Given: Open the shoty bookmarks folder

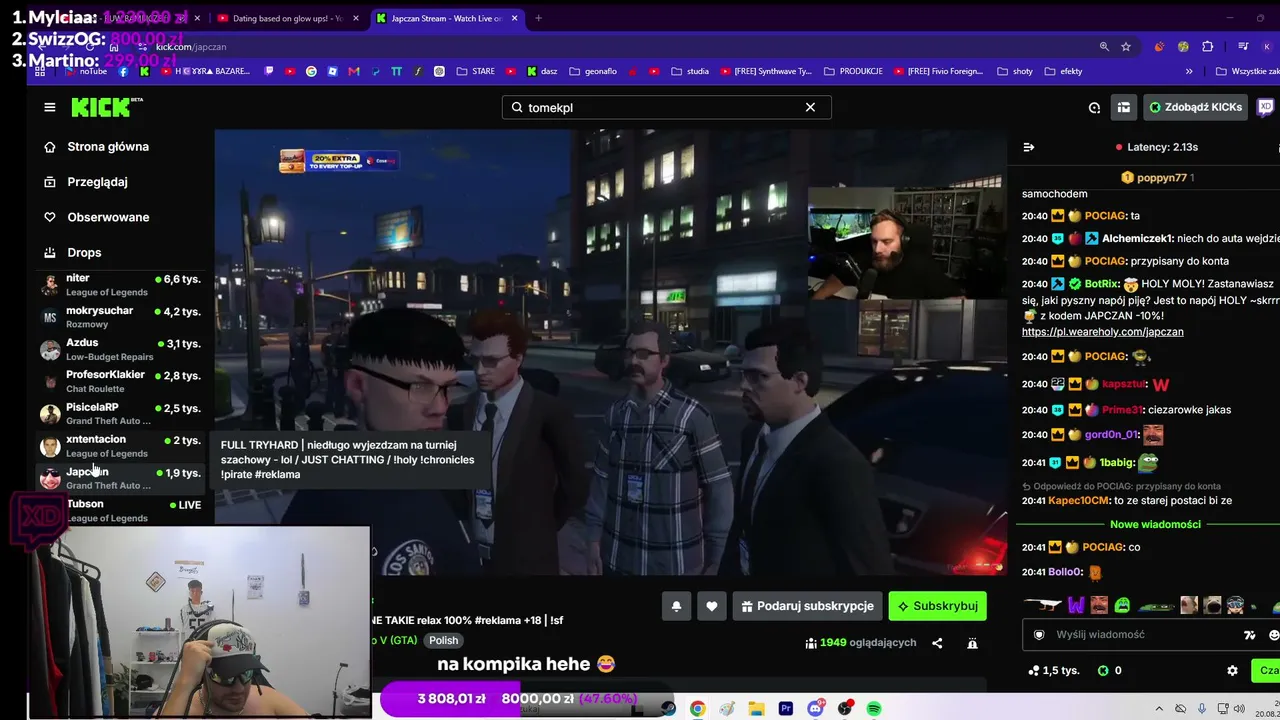Looking at the screenshot, I should tap(1015, 71).
